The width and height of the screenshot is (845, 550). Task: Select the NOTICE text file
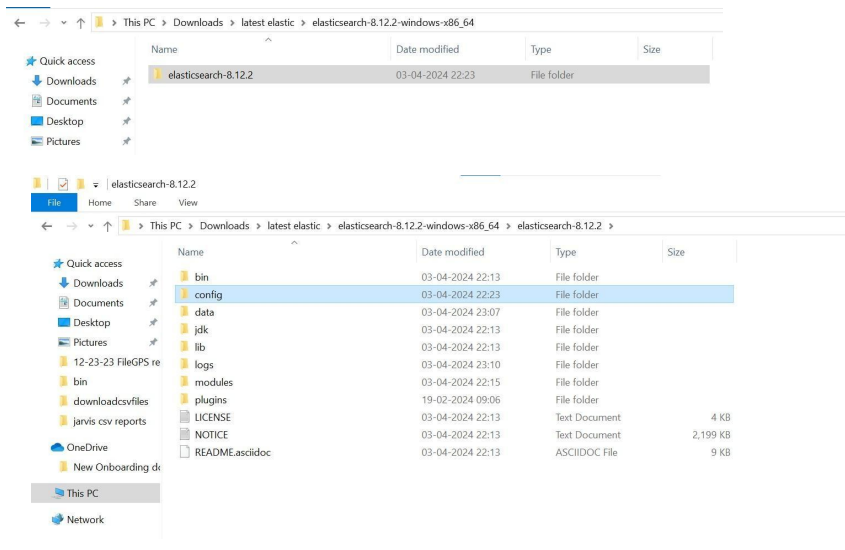454,435
